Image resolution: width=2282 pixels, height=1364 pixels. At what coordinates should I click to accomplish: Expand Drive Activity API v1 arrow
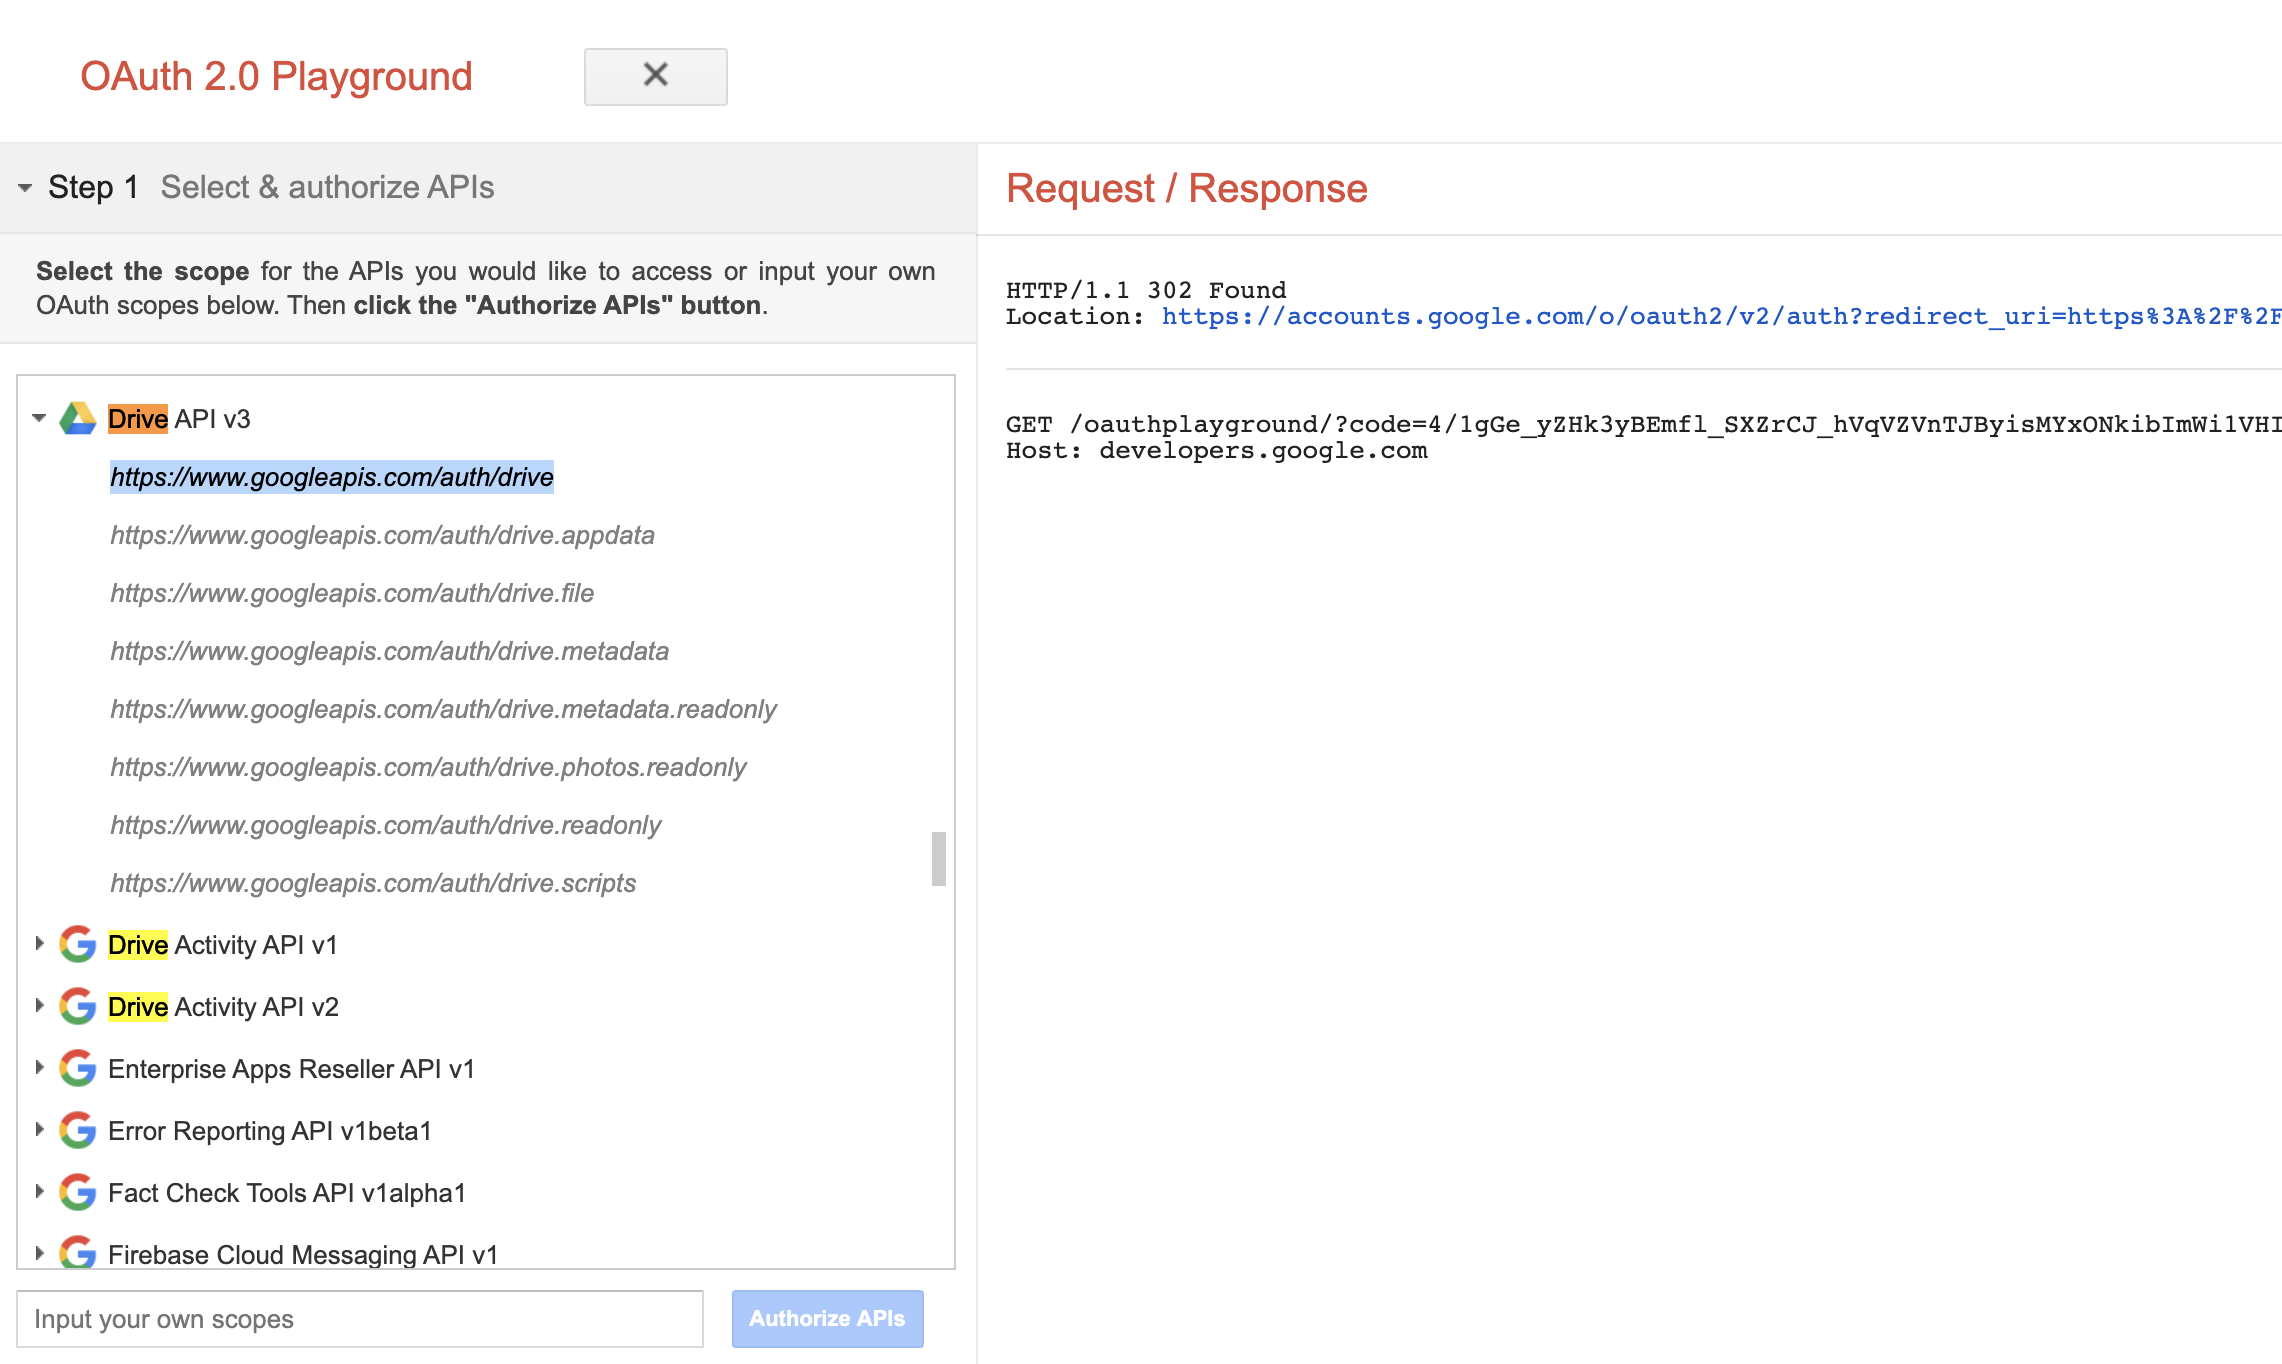pyautogui.click(x=39, y=944)
